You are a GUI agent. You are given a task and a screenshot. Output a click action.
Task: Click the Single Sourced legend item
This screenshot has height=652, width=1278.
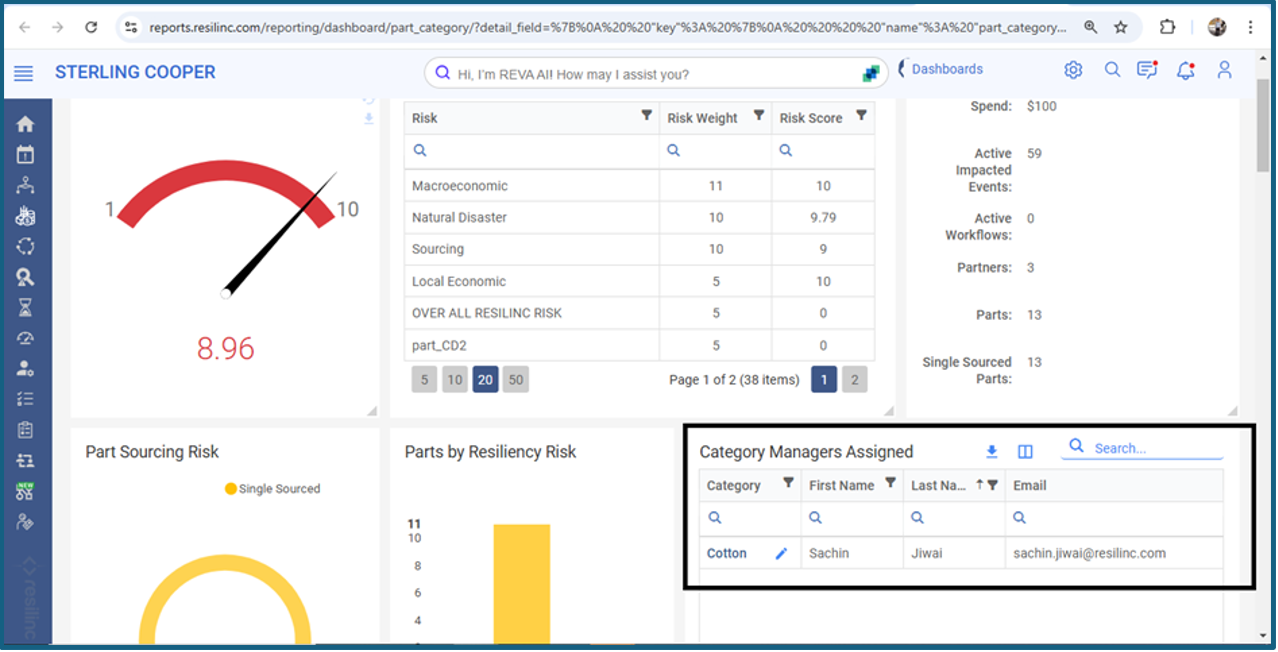point(272,489)
